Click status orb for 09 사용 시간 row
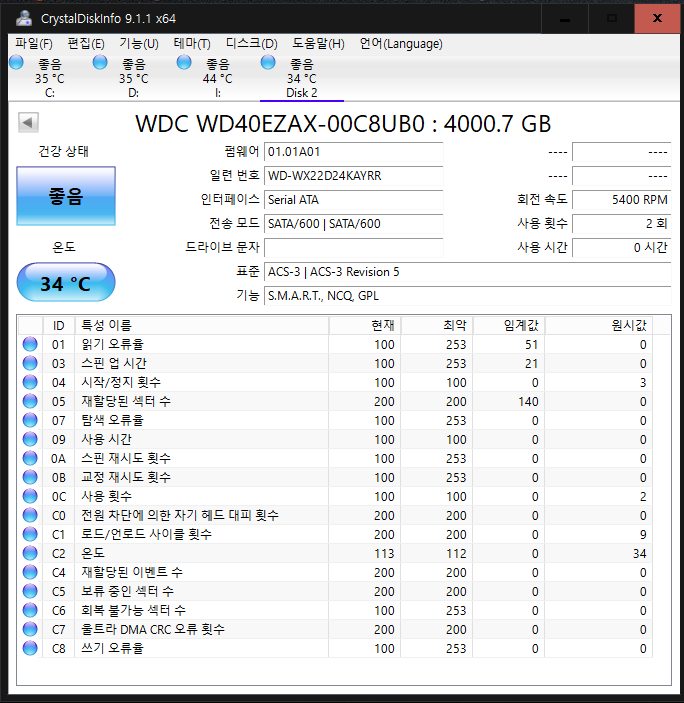Screen dimensions: 684x703 (x=30, y=439)
